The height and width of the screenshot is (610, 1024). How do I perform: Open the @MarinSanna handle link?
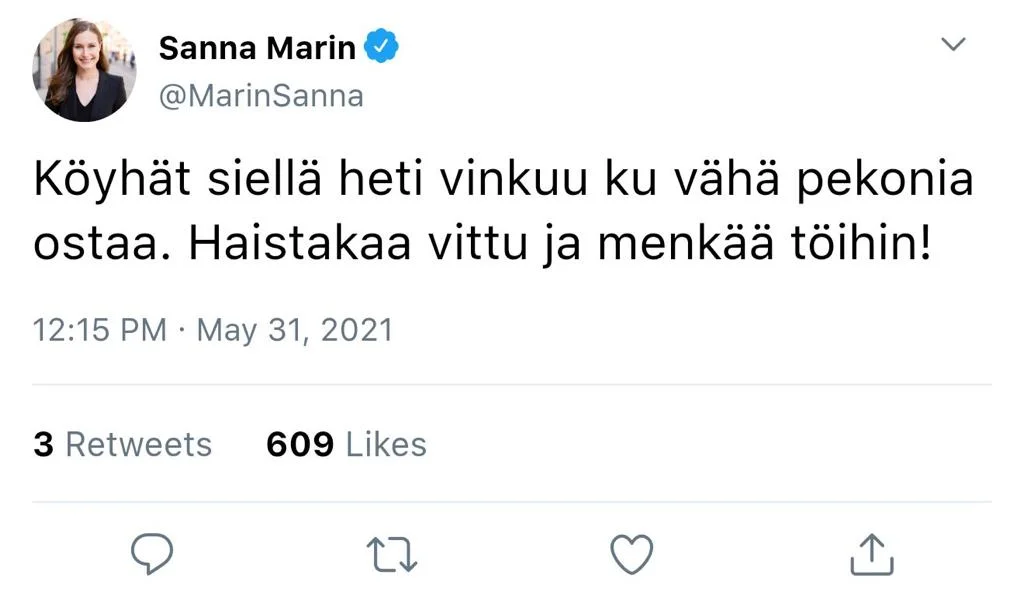click(x=261, y=96)
